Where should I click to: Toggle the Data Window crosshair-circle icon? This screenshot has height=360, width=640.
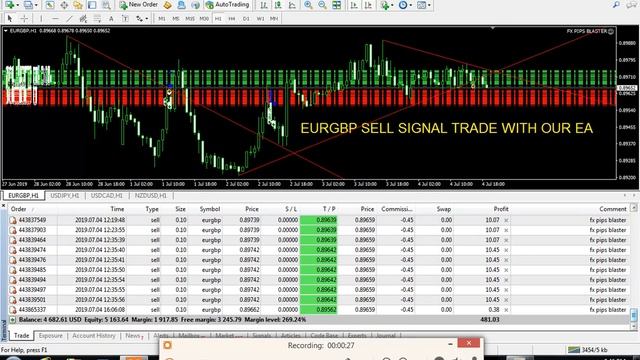point(64,5)
